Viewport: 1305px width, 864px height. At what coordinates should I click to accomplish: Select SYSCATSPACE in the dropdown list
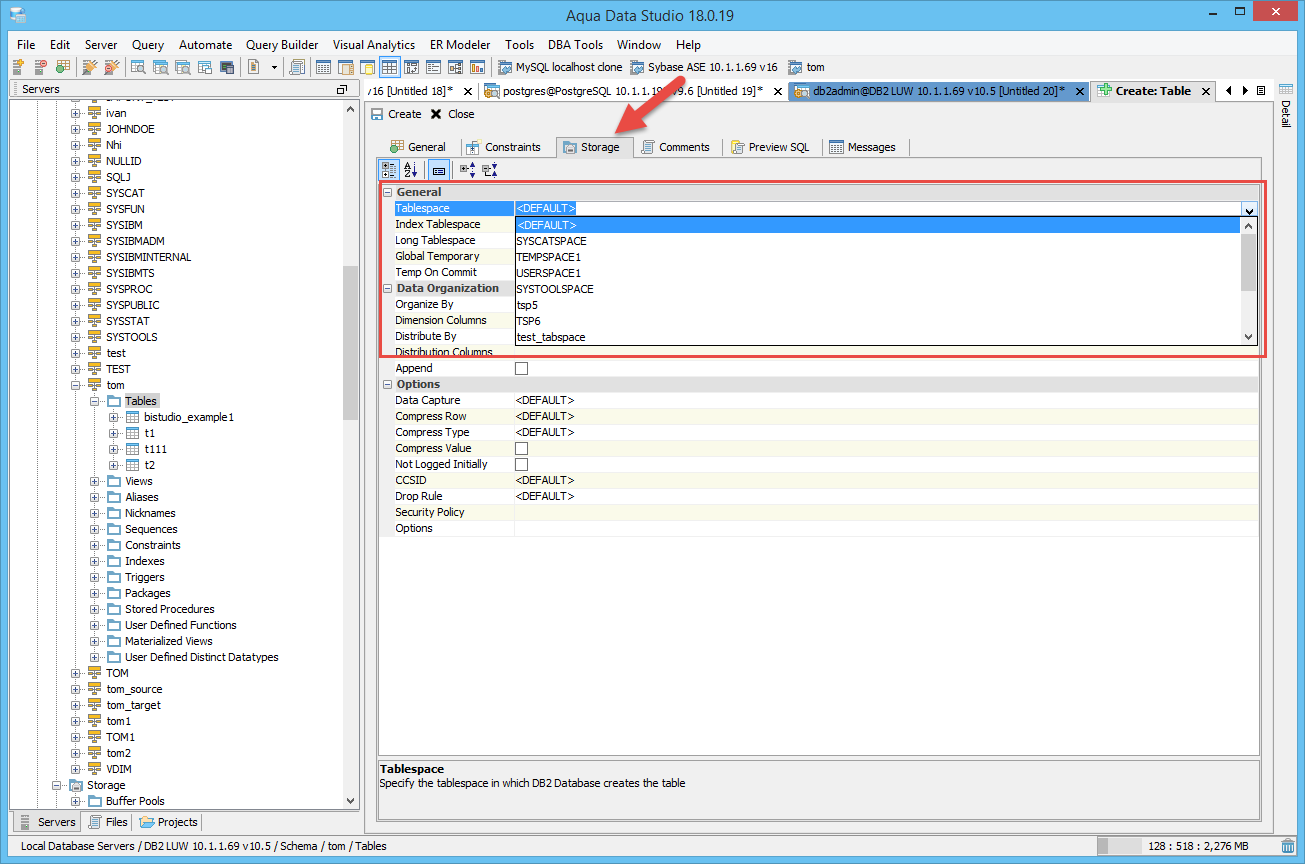coord(877,241)
